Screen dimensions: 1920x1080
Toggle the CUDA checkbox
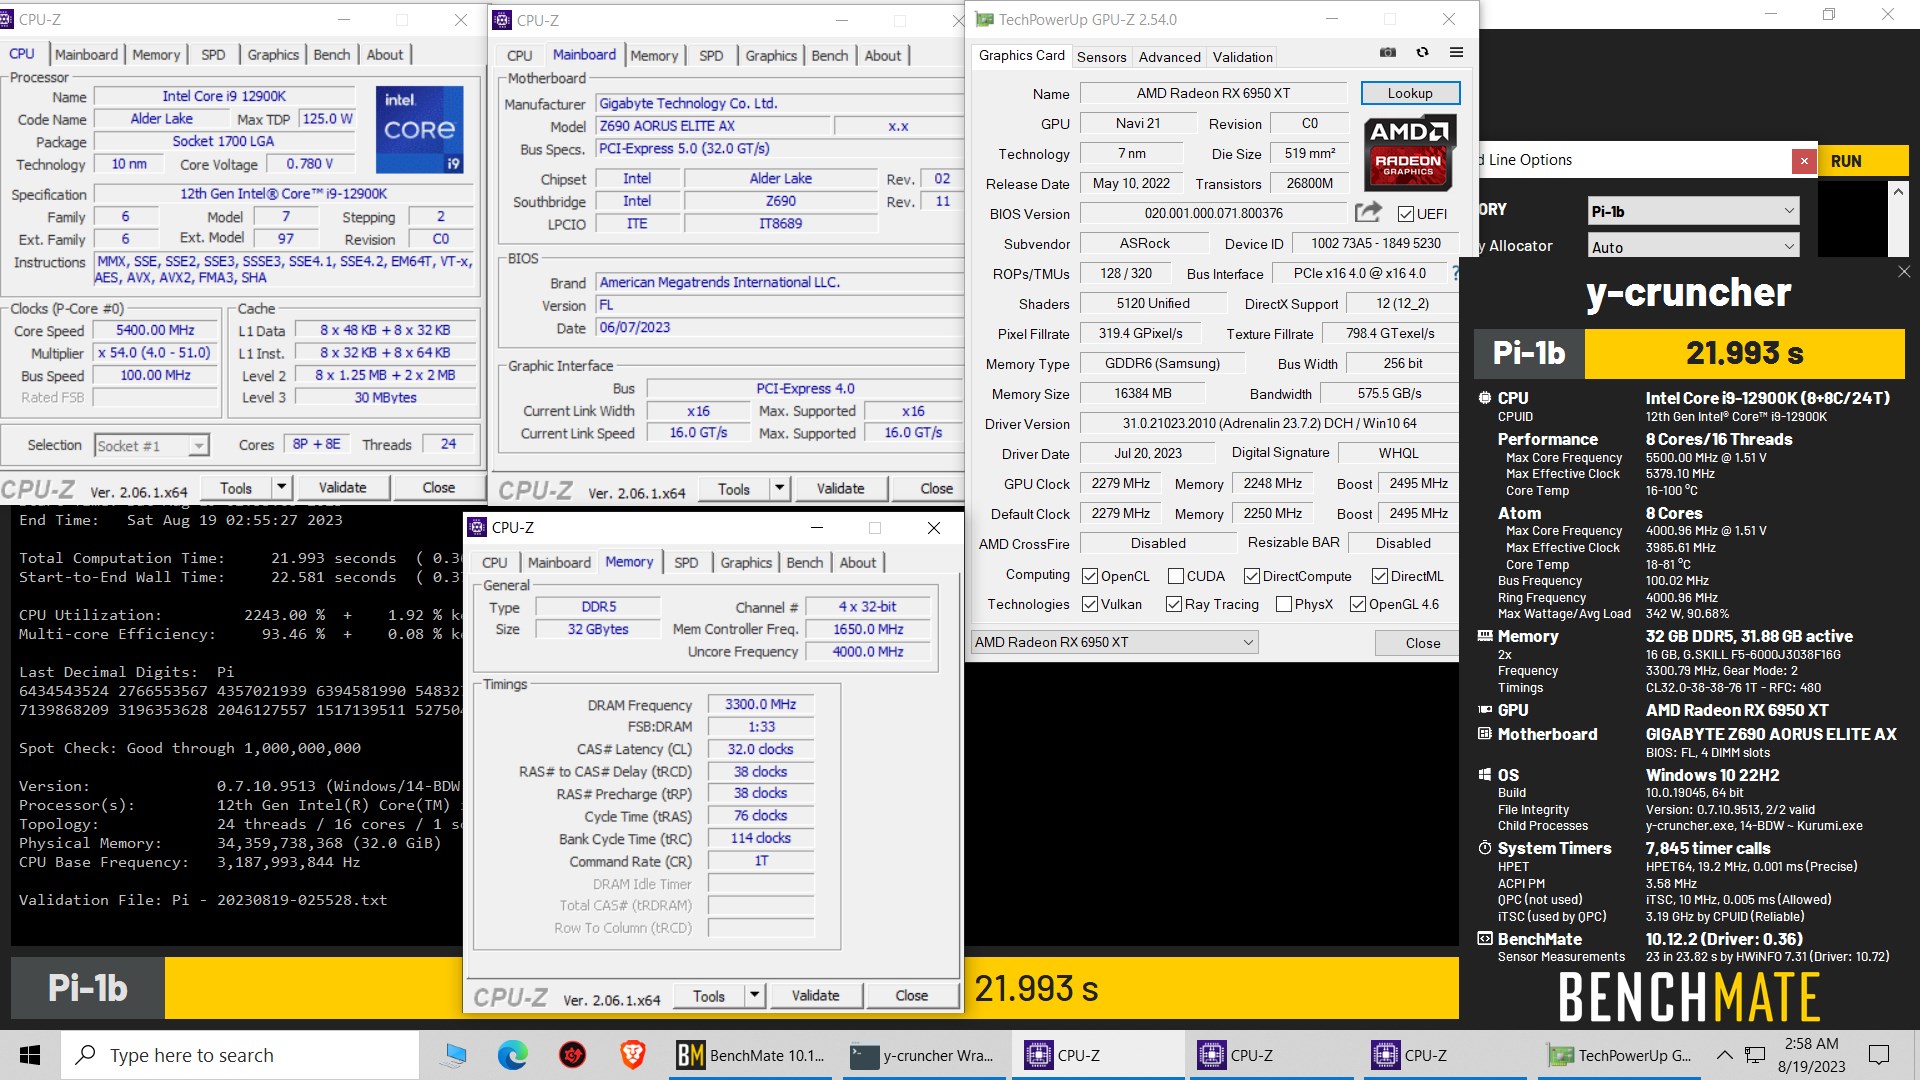point(1176,576)
